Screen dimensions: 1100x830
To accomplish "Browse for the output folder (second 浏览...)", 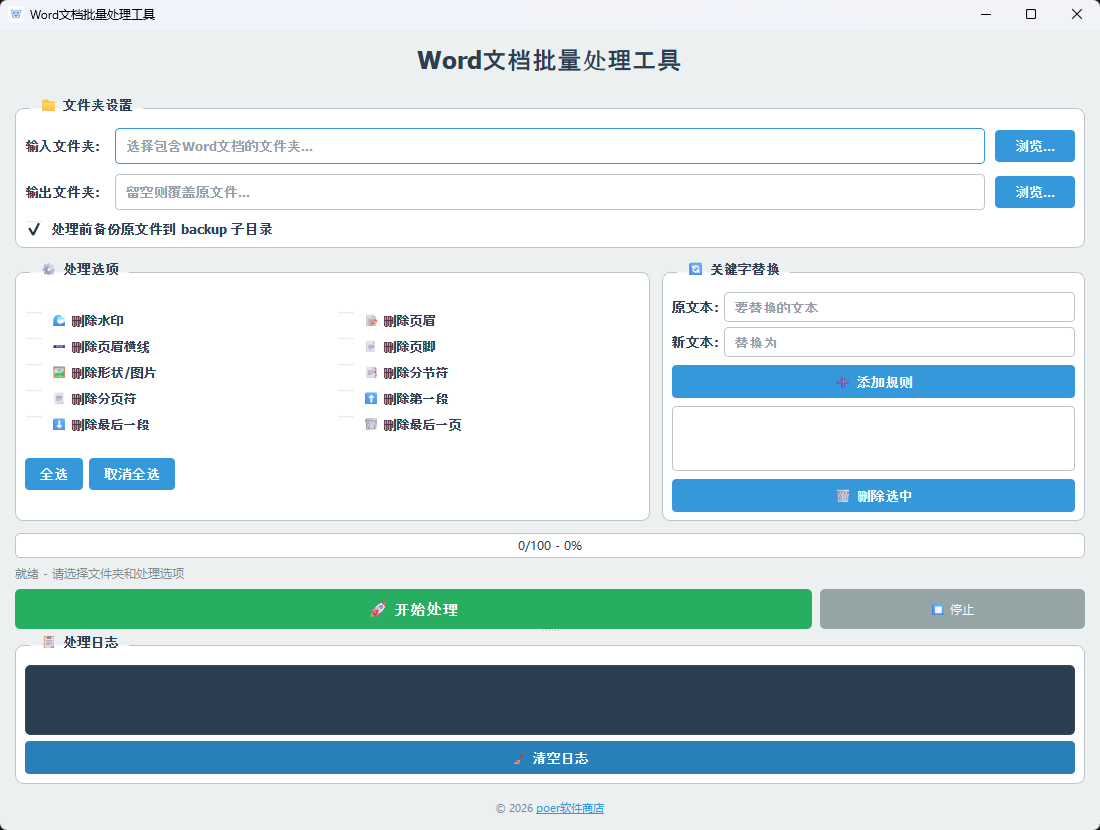I will tap(1035, 192).
